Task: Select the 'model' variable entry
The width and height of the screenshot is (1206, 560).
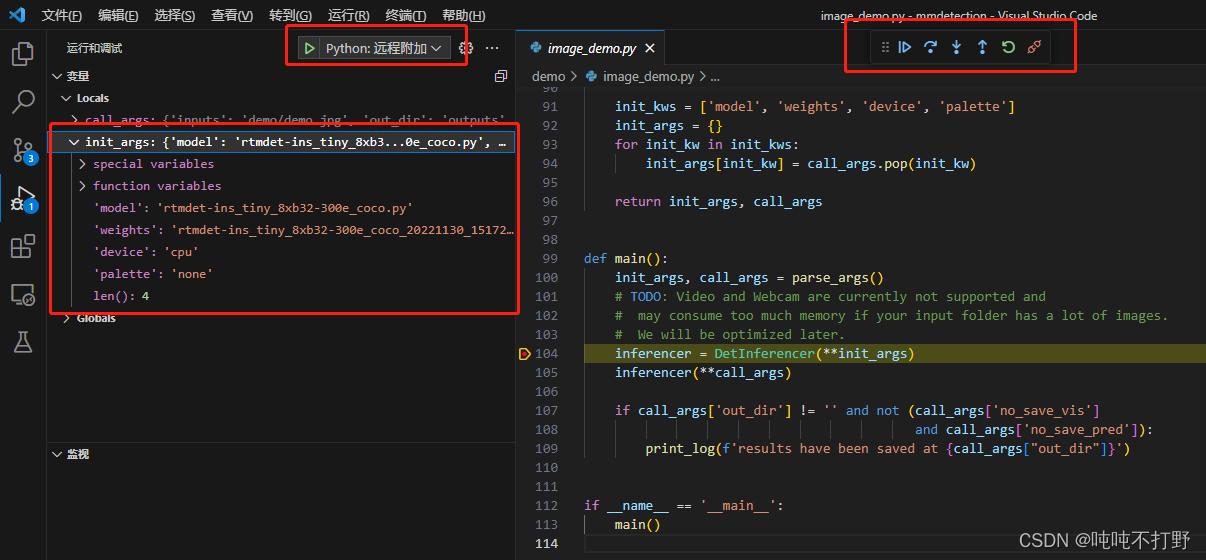Action: [x=282, y=208]
